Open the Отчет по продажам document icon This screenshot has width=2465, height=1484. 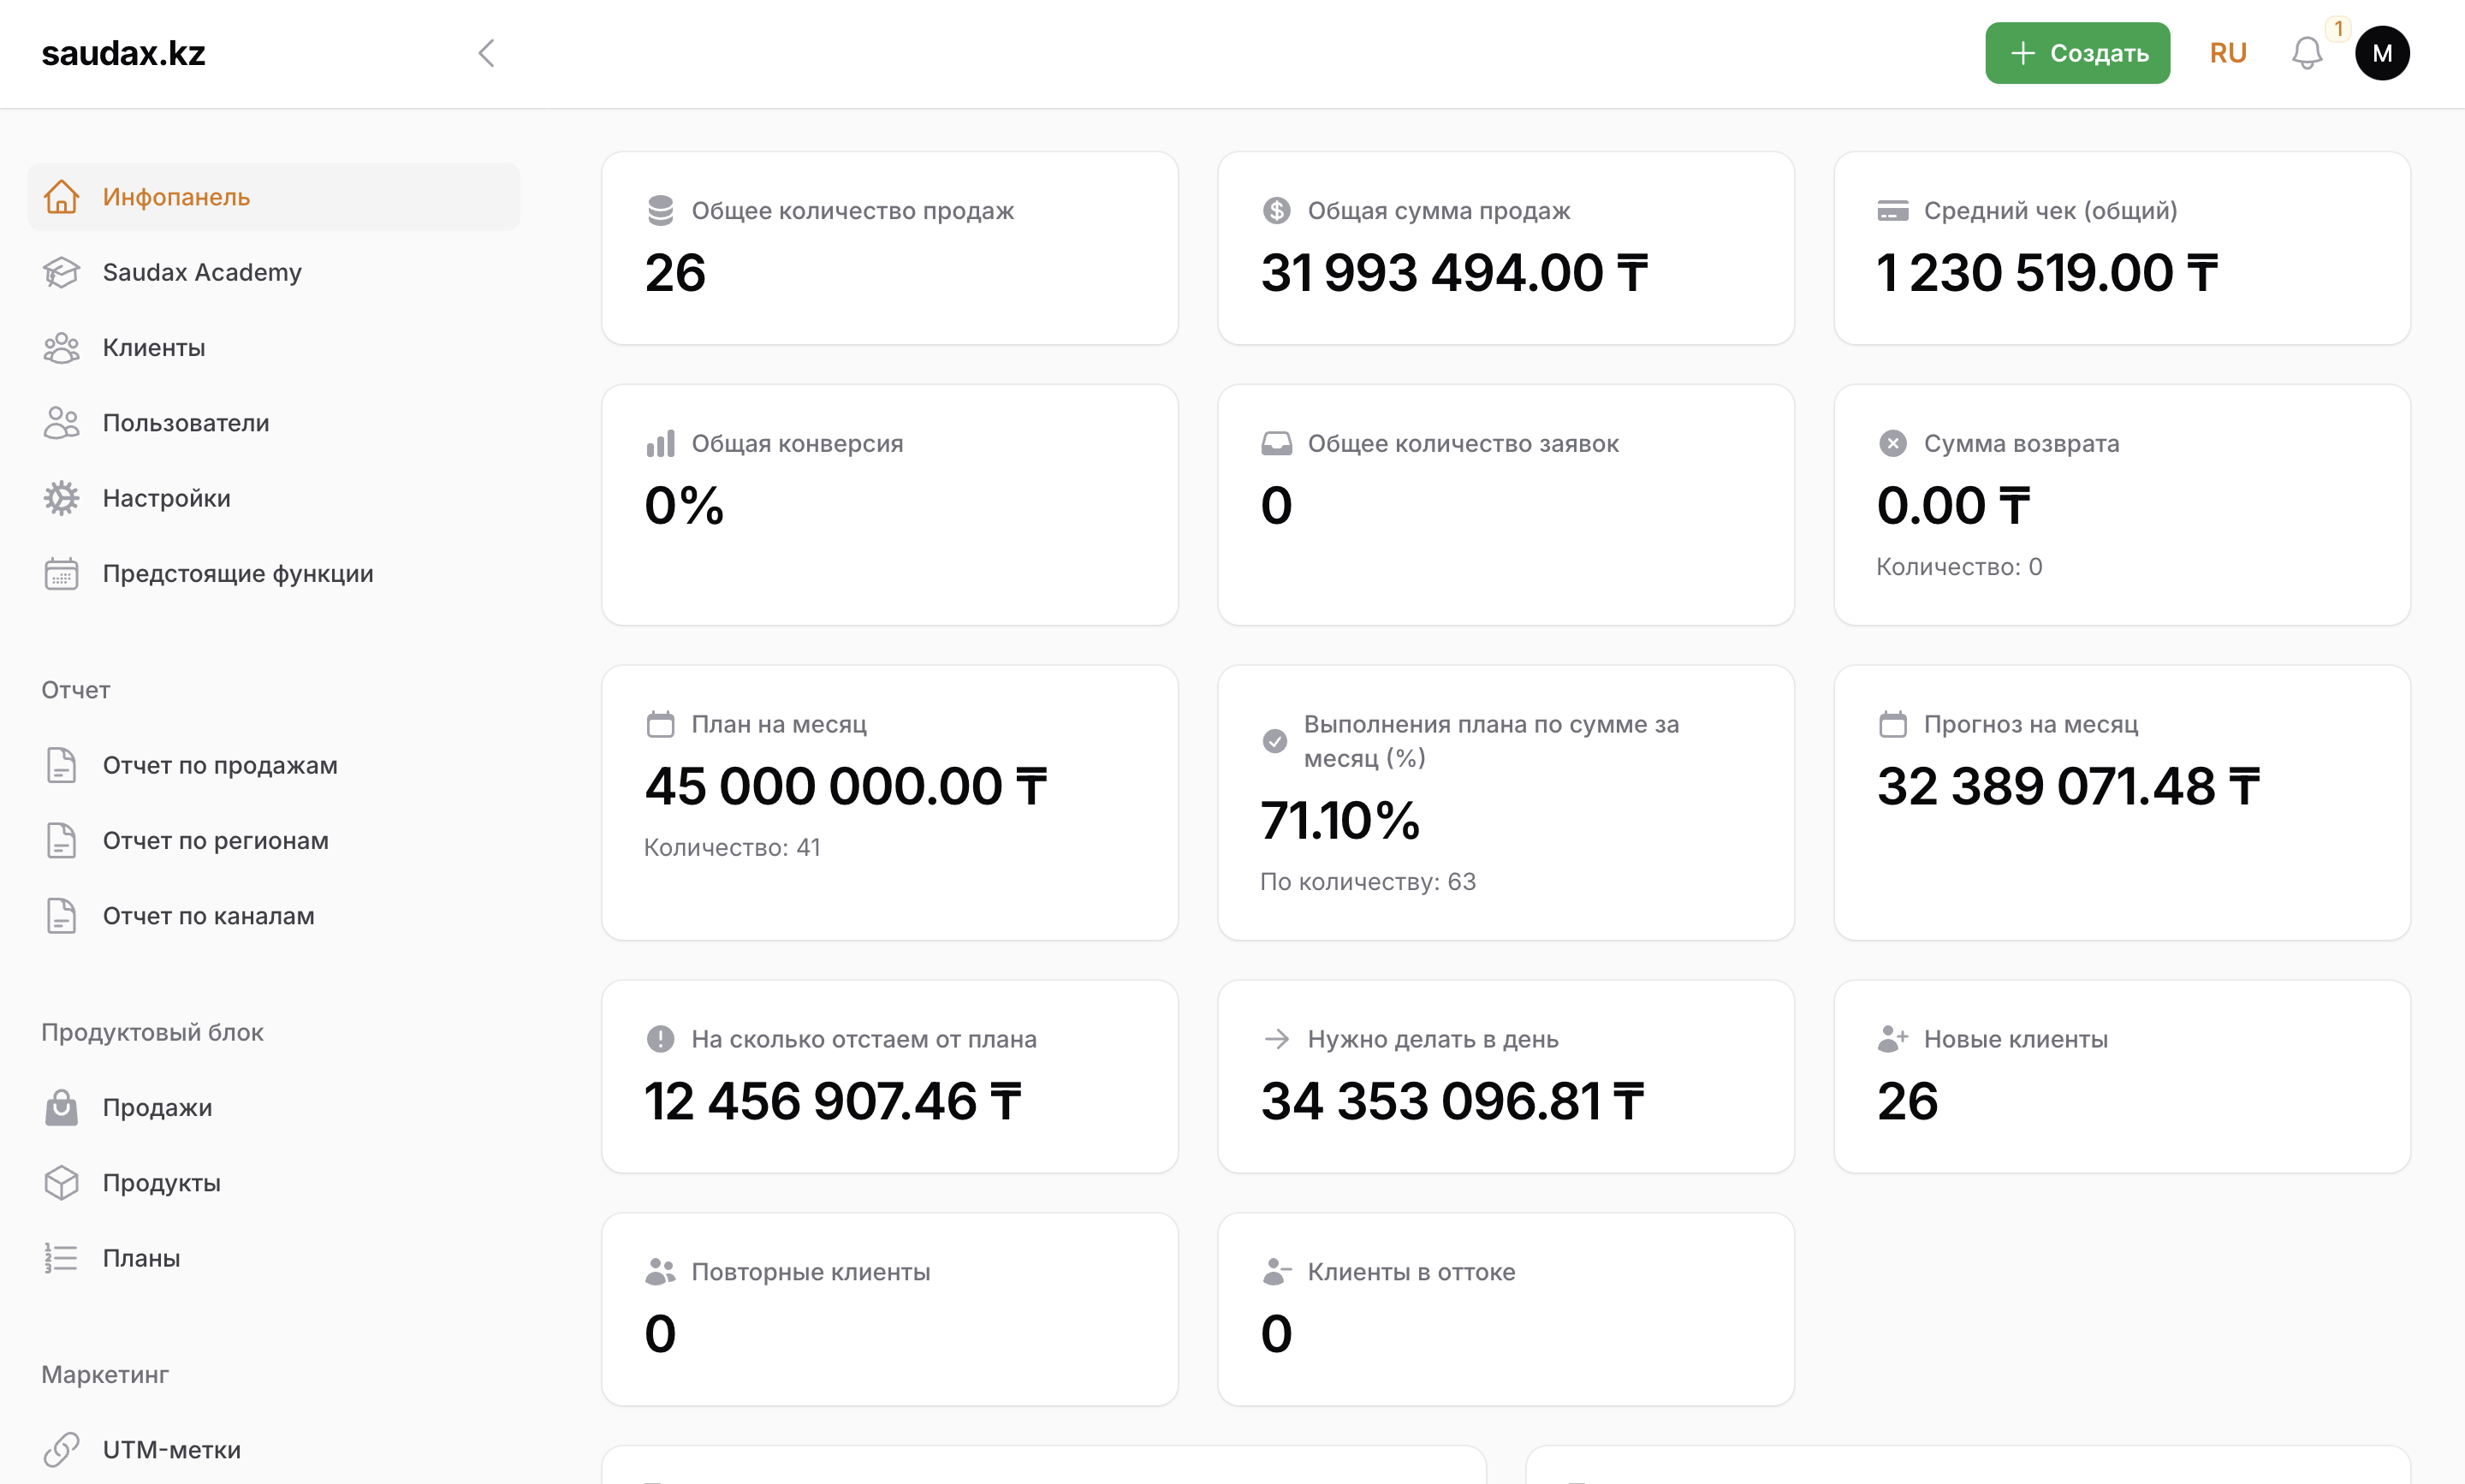click(x=62, y=765)
